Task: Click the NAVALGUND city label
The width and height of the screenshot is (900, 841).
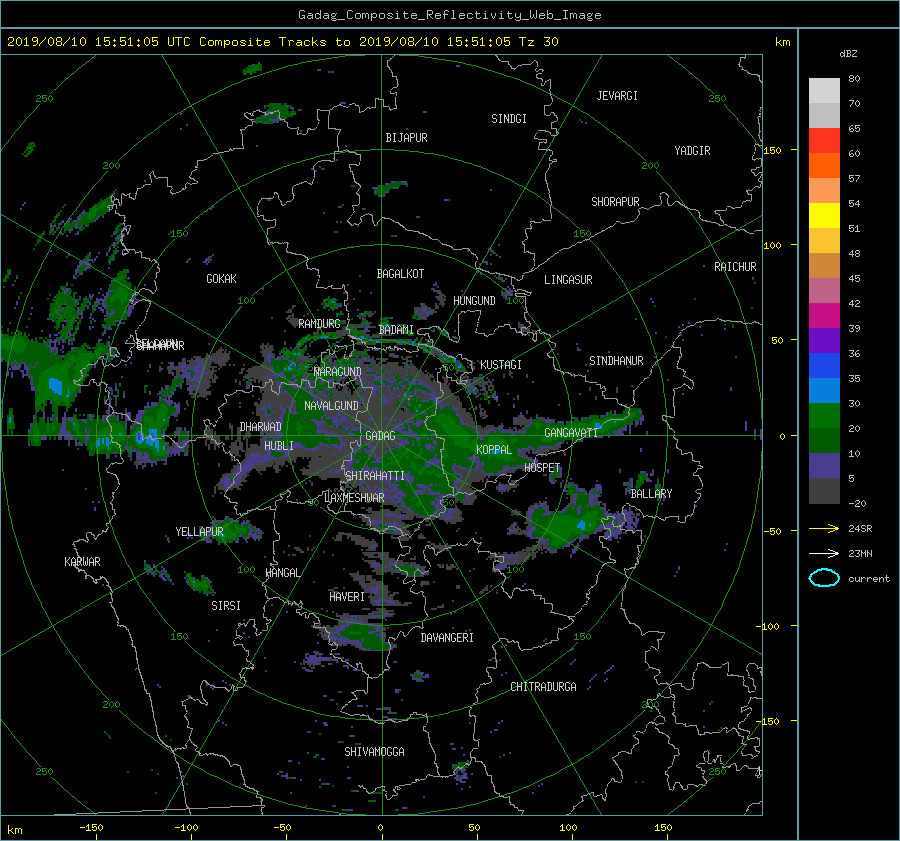Action: [x=331, y=406]
